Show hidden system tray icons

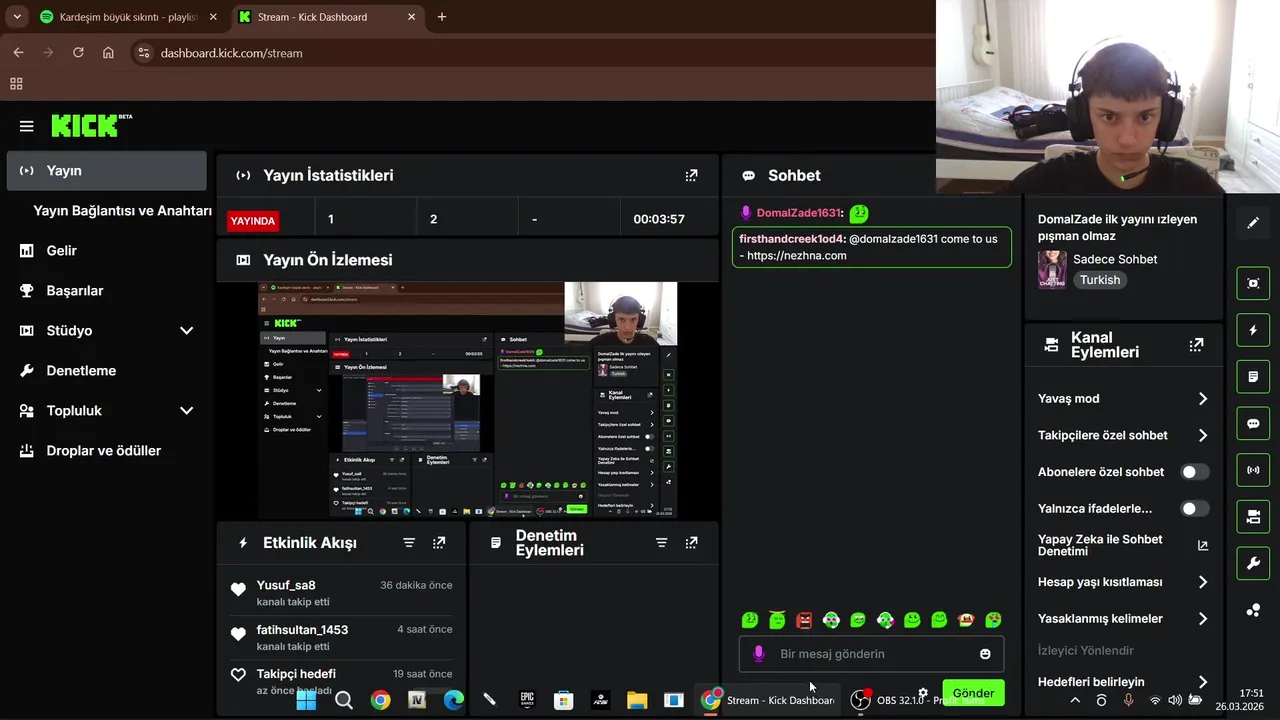coord(1075,700)
